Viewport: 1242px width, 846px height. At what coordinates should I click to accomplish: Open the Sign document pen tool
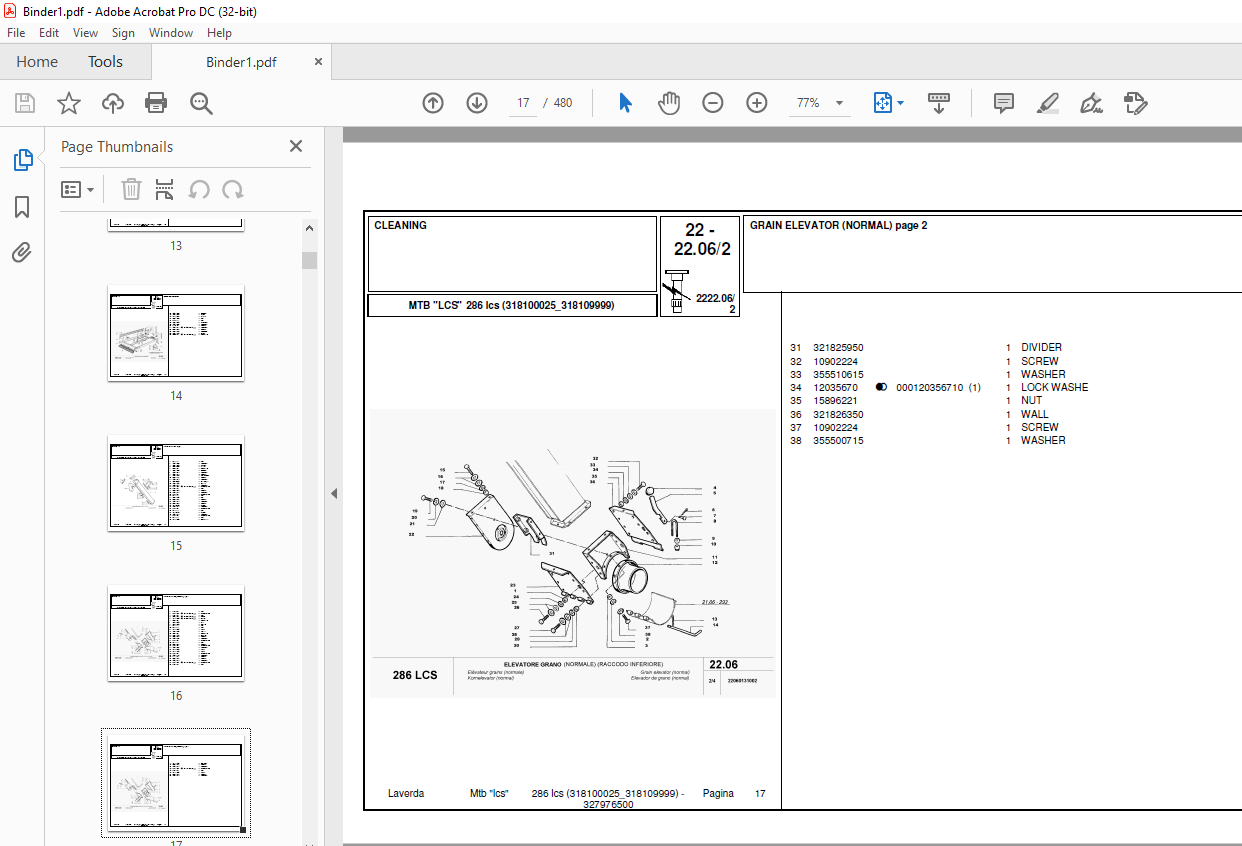[1092, 103]
